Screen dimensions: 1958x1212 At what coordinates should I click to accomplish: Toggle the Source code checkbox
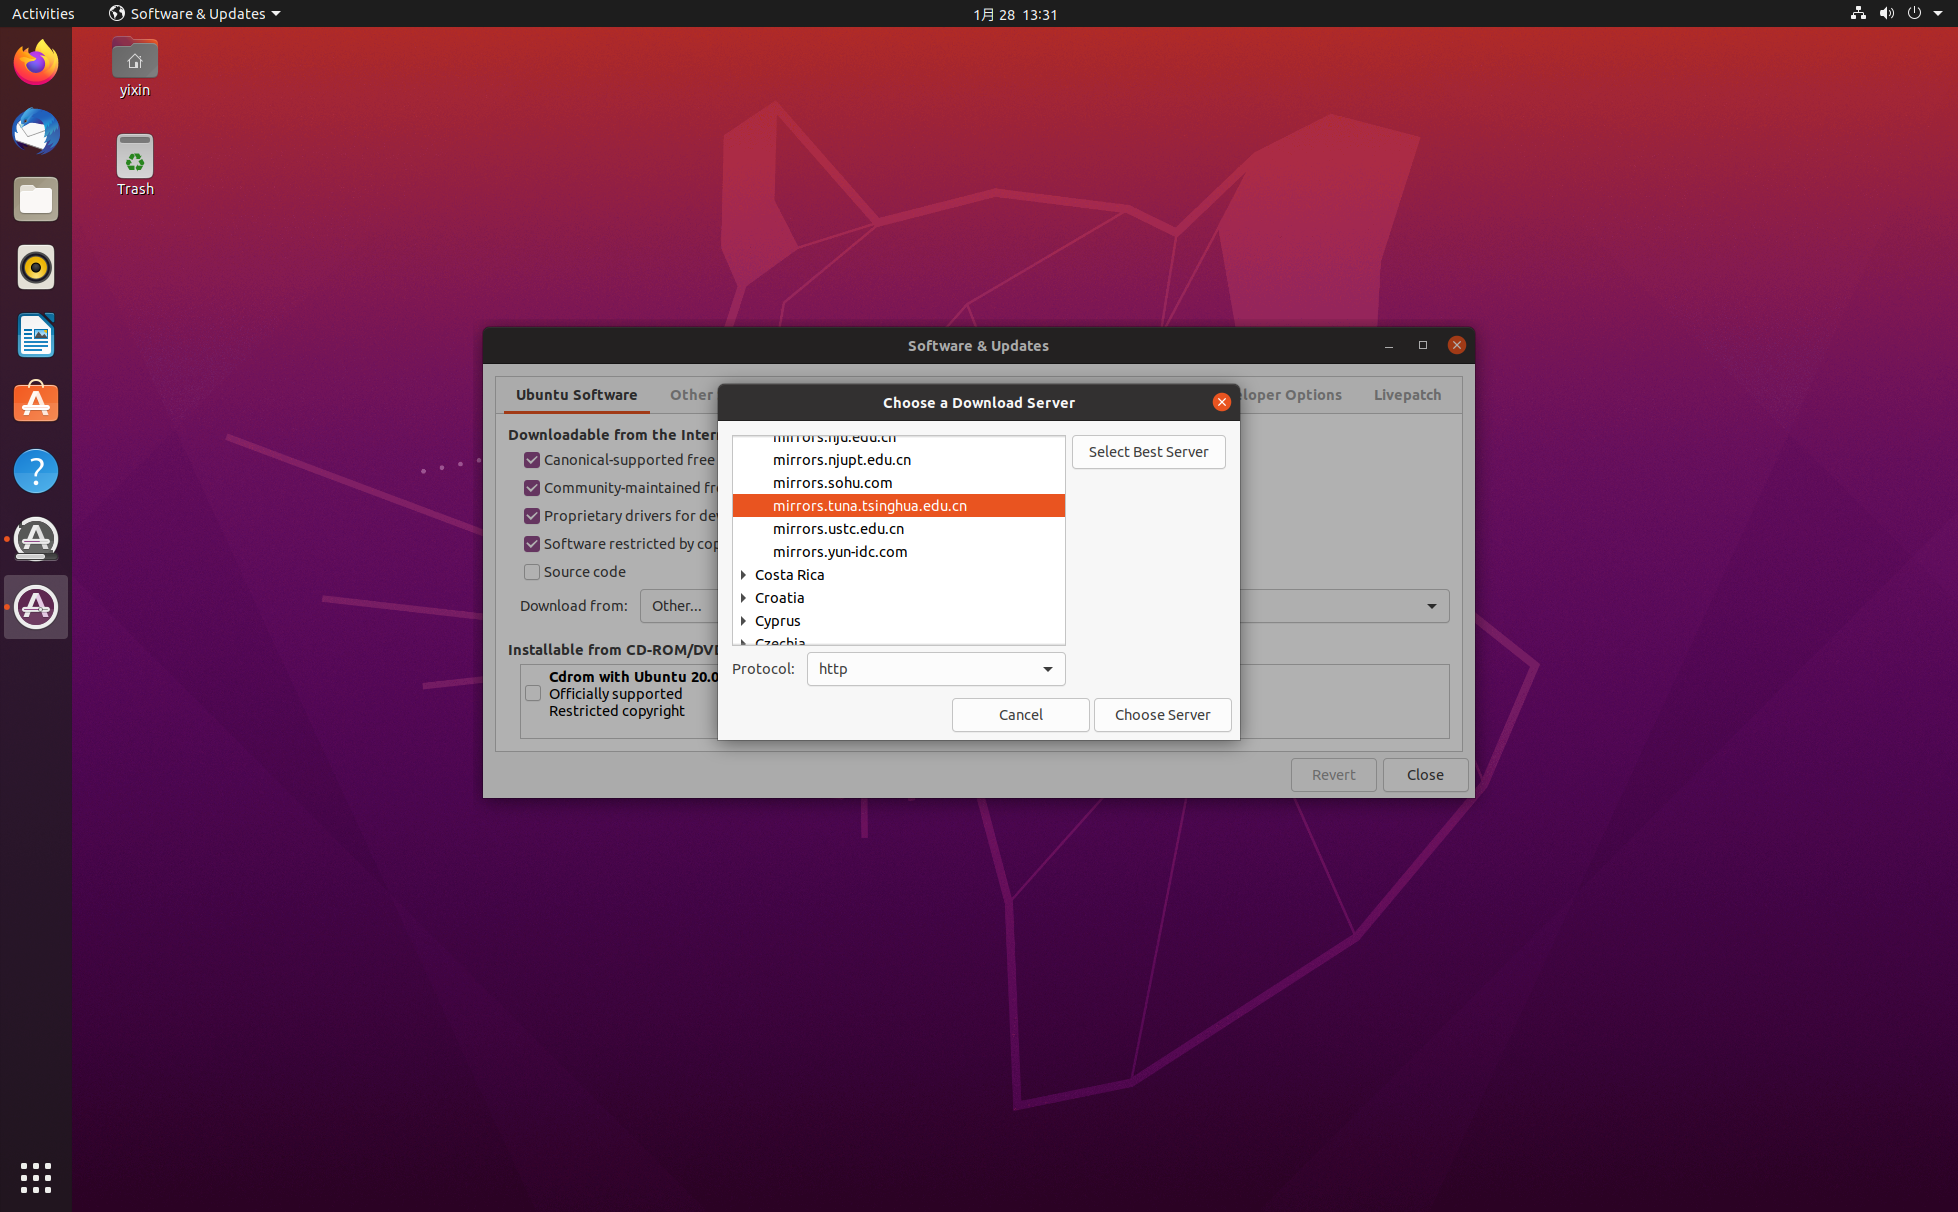(532, 572)
